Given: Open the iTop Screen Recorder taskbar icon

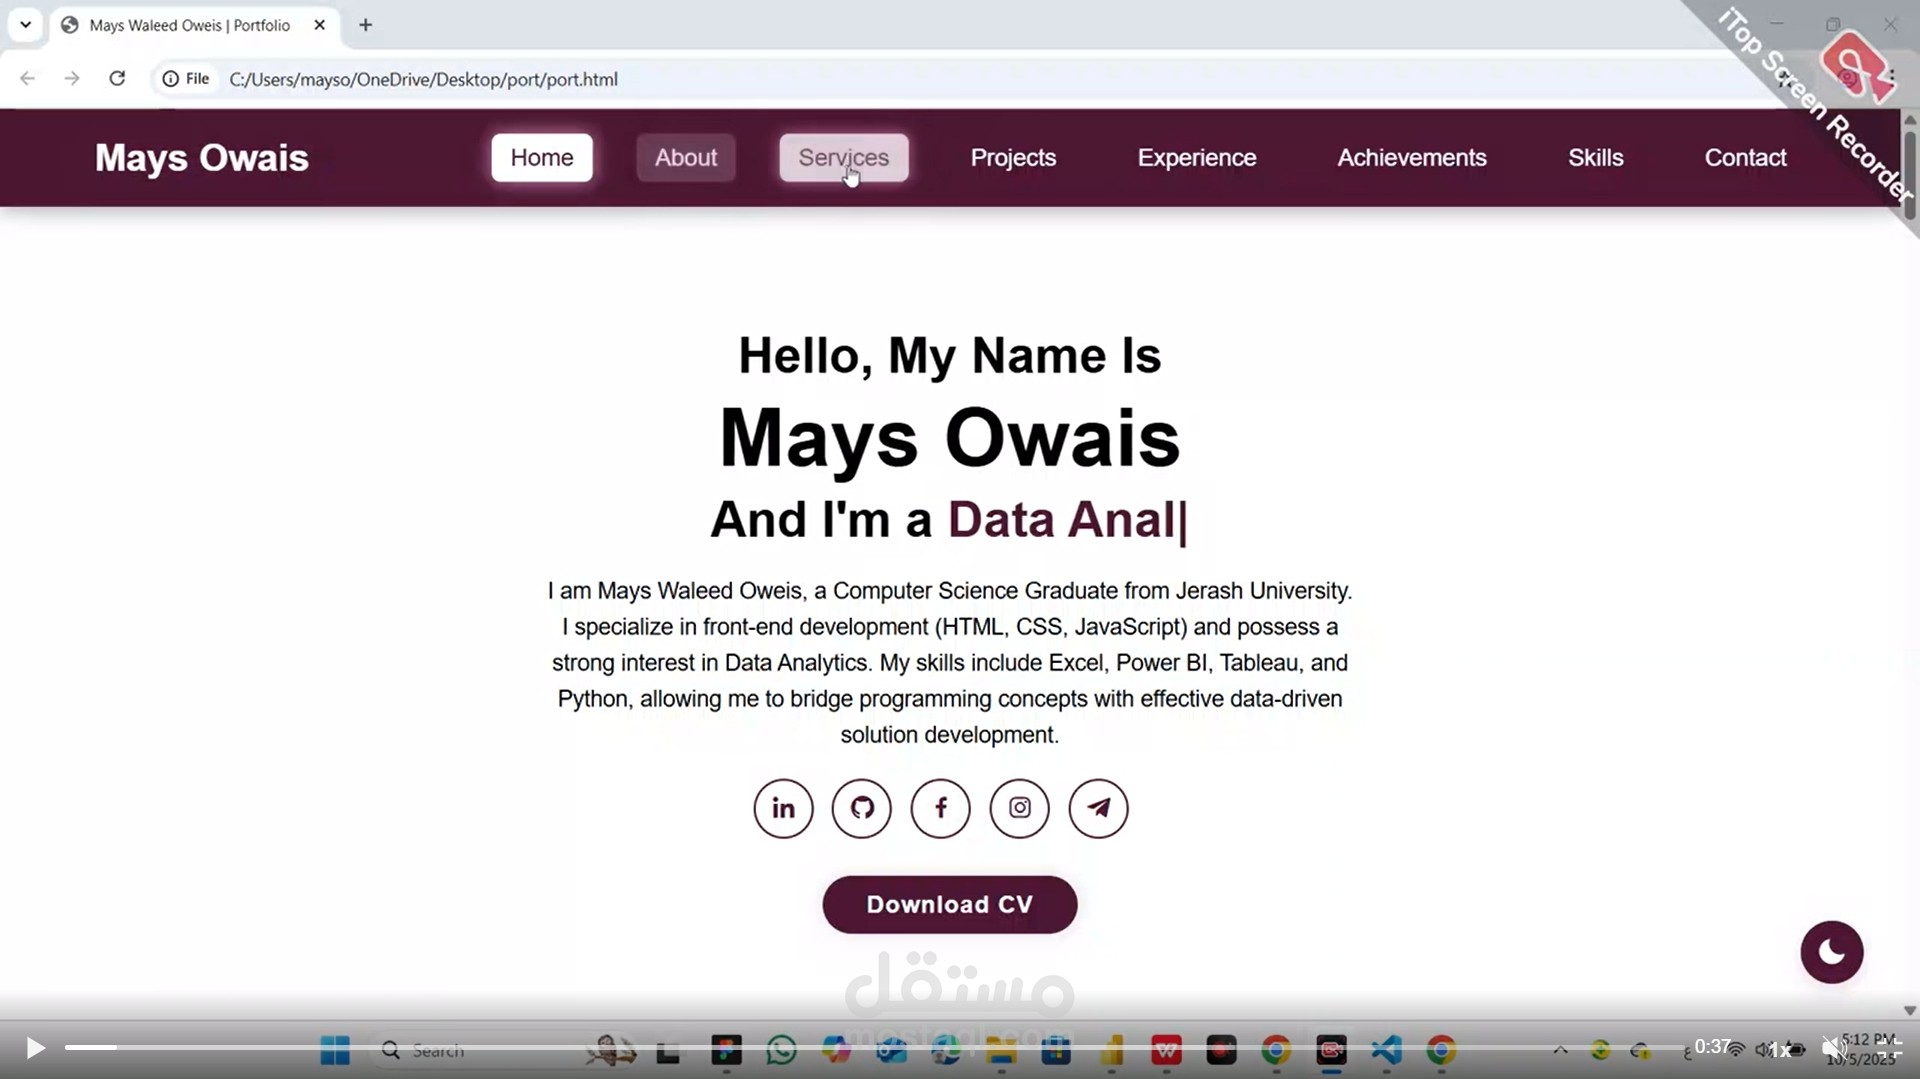Looking at the screenshot, I should click(1331, 1051).
